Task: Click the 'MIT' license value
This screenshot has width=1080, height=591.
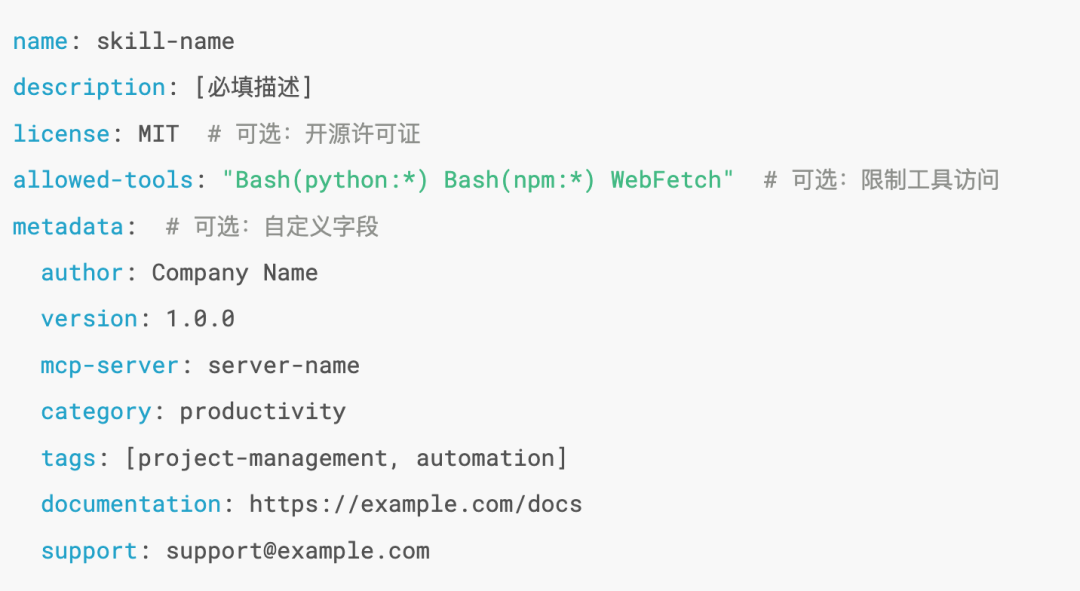Action: pos(159,134)
